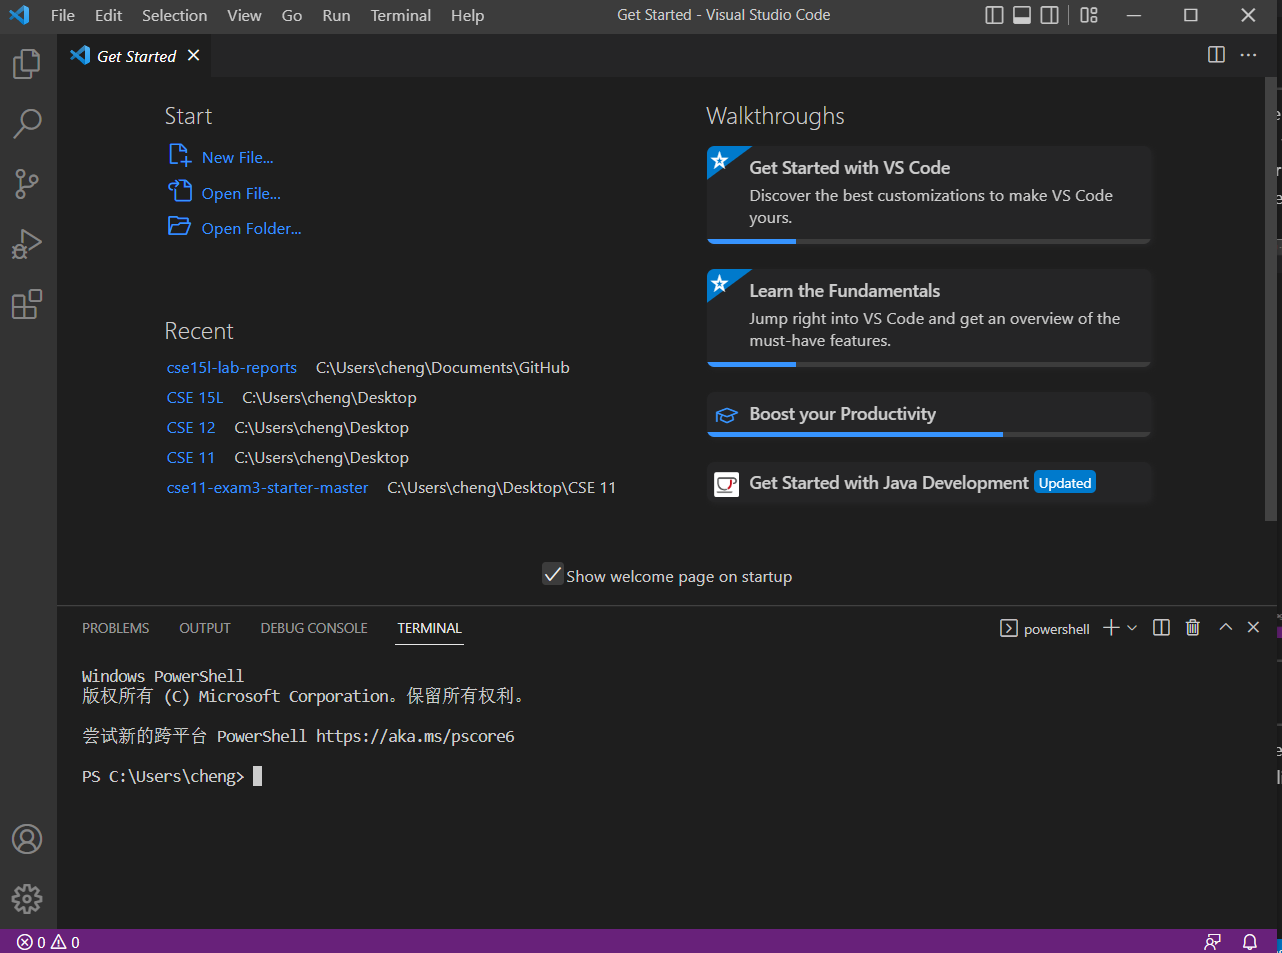Create a new terminal with plus icon
Image resolution: width=1282 pixels, height=953 pixels.
[1111, 627]
